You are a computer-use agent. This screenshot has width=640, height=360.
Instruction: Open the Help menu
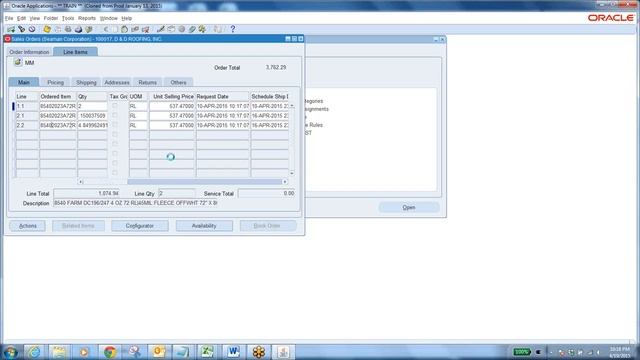pyautogui.click(x=127, y=18)
